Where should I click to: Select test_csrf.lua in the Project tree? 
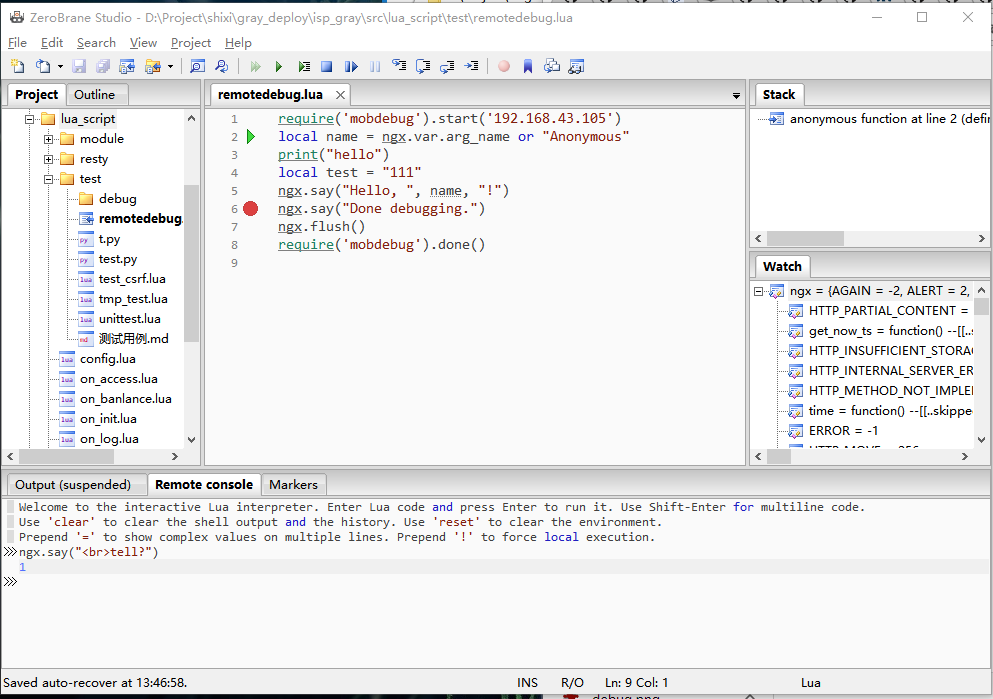(134, 278)
